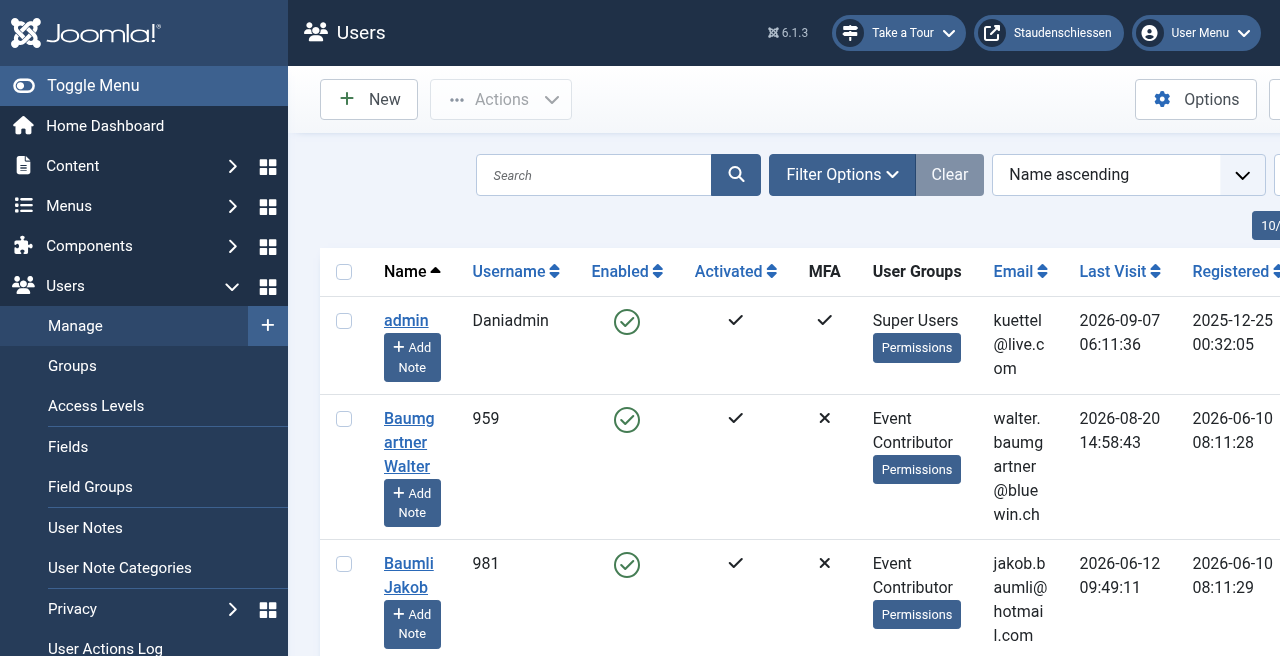
Task: Go to Access Levels in sidebar
Action: (x=96, y=406)
